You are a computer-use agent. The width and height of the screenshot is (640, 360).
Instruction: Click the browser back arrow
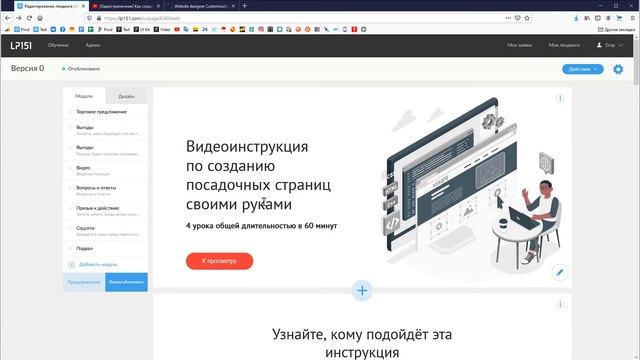[x=8, y=18]
